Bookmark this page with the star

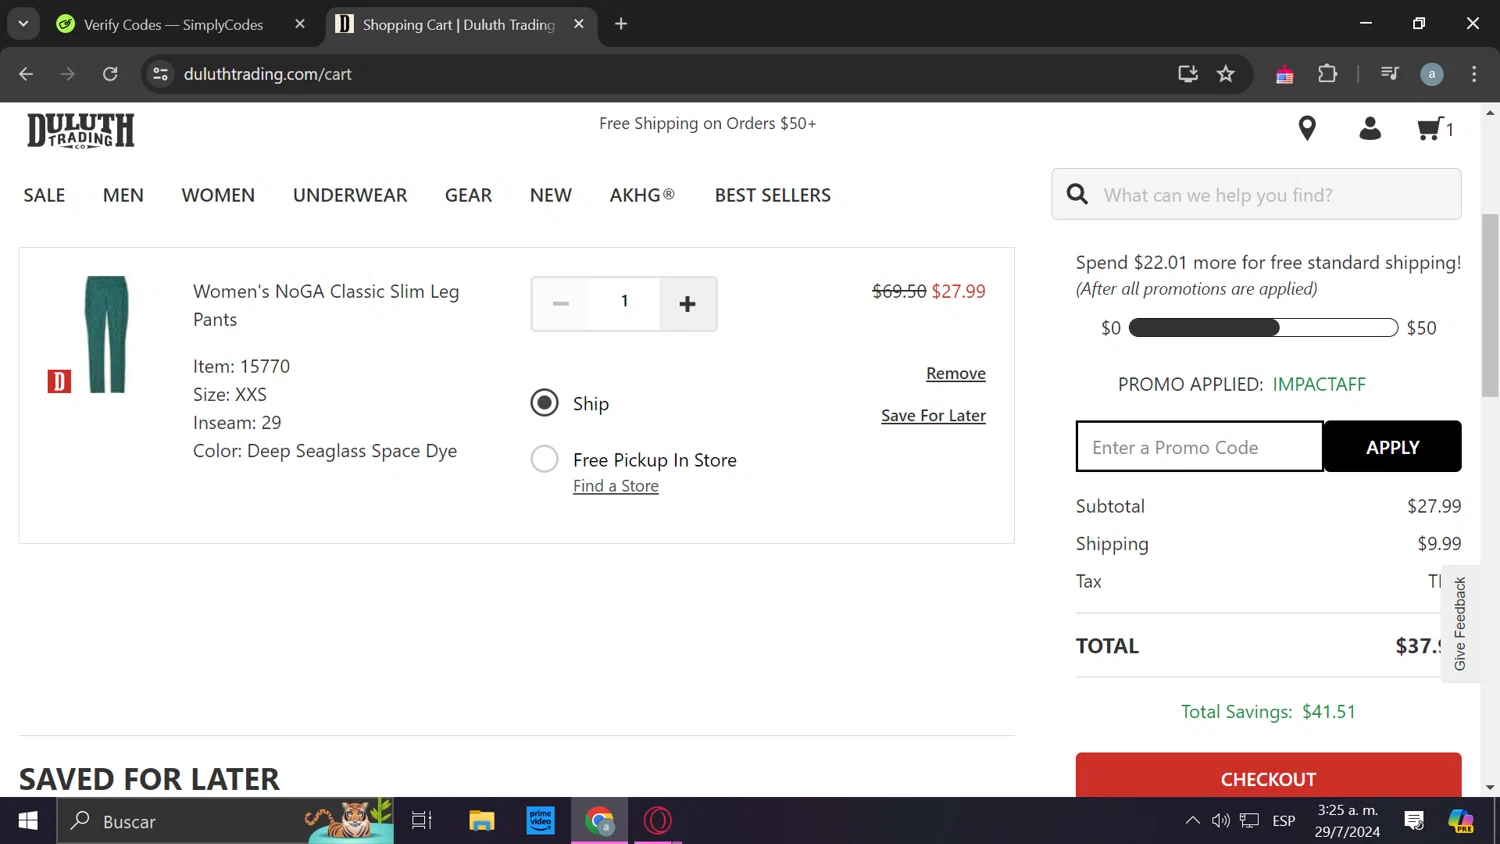1226,74
